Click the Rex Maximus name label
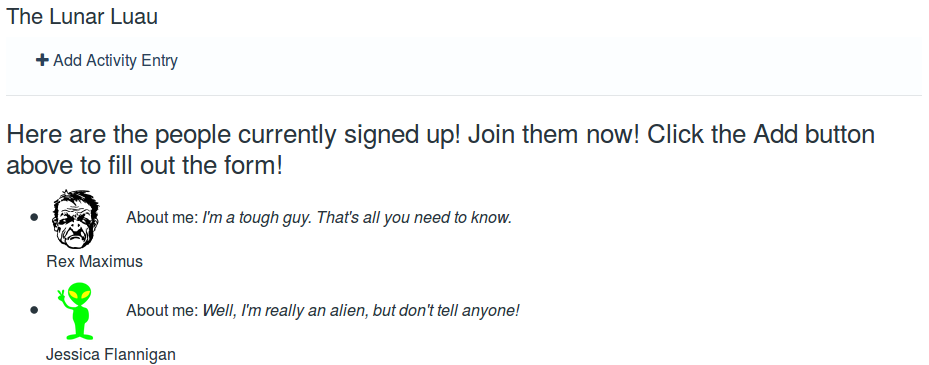This screenshot has height=365, width=929. pyautogui.click(x=95, y=261)
